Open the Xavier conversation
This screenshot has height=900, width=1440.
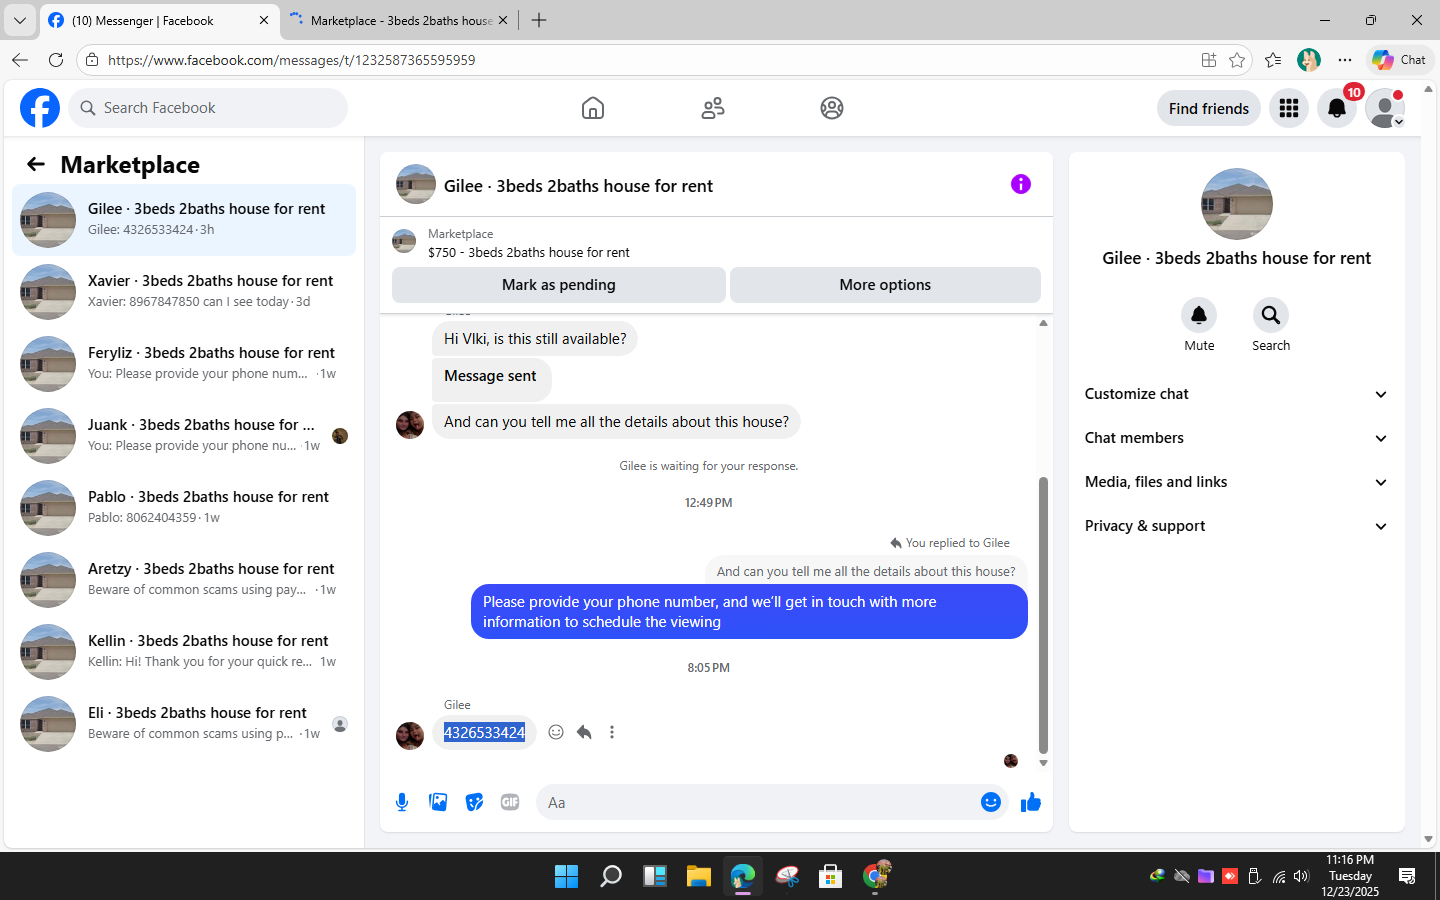[x=184, y=292]
